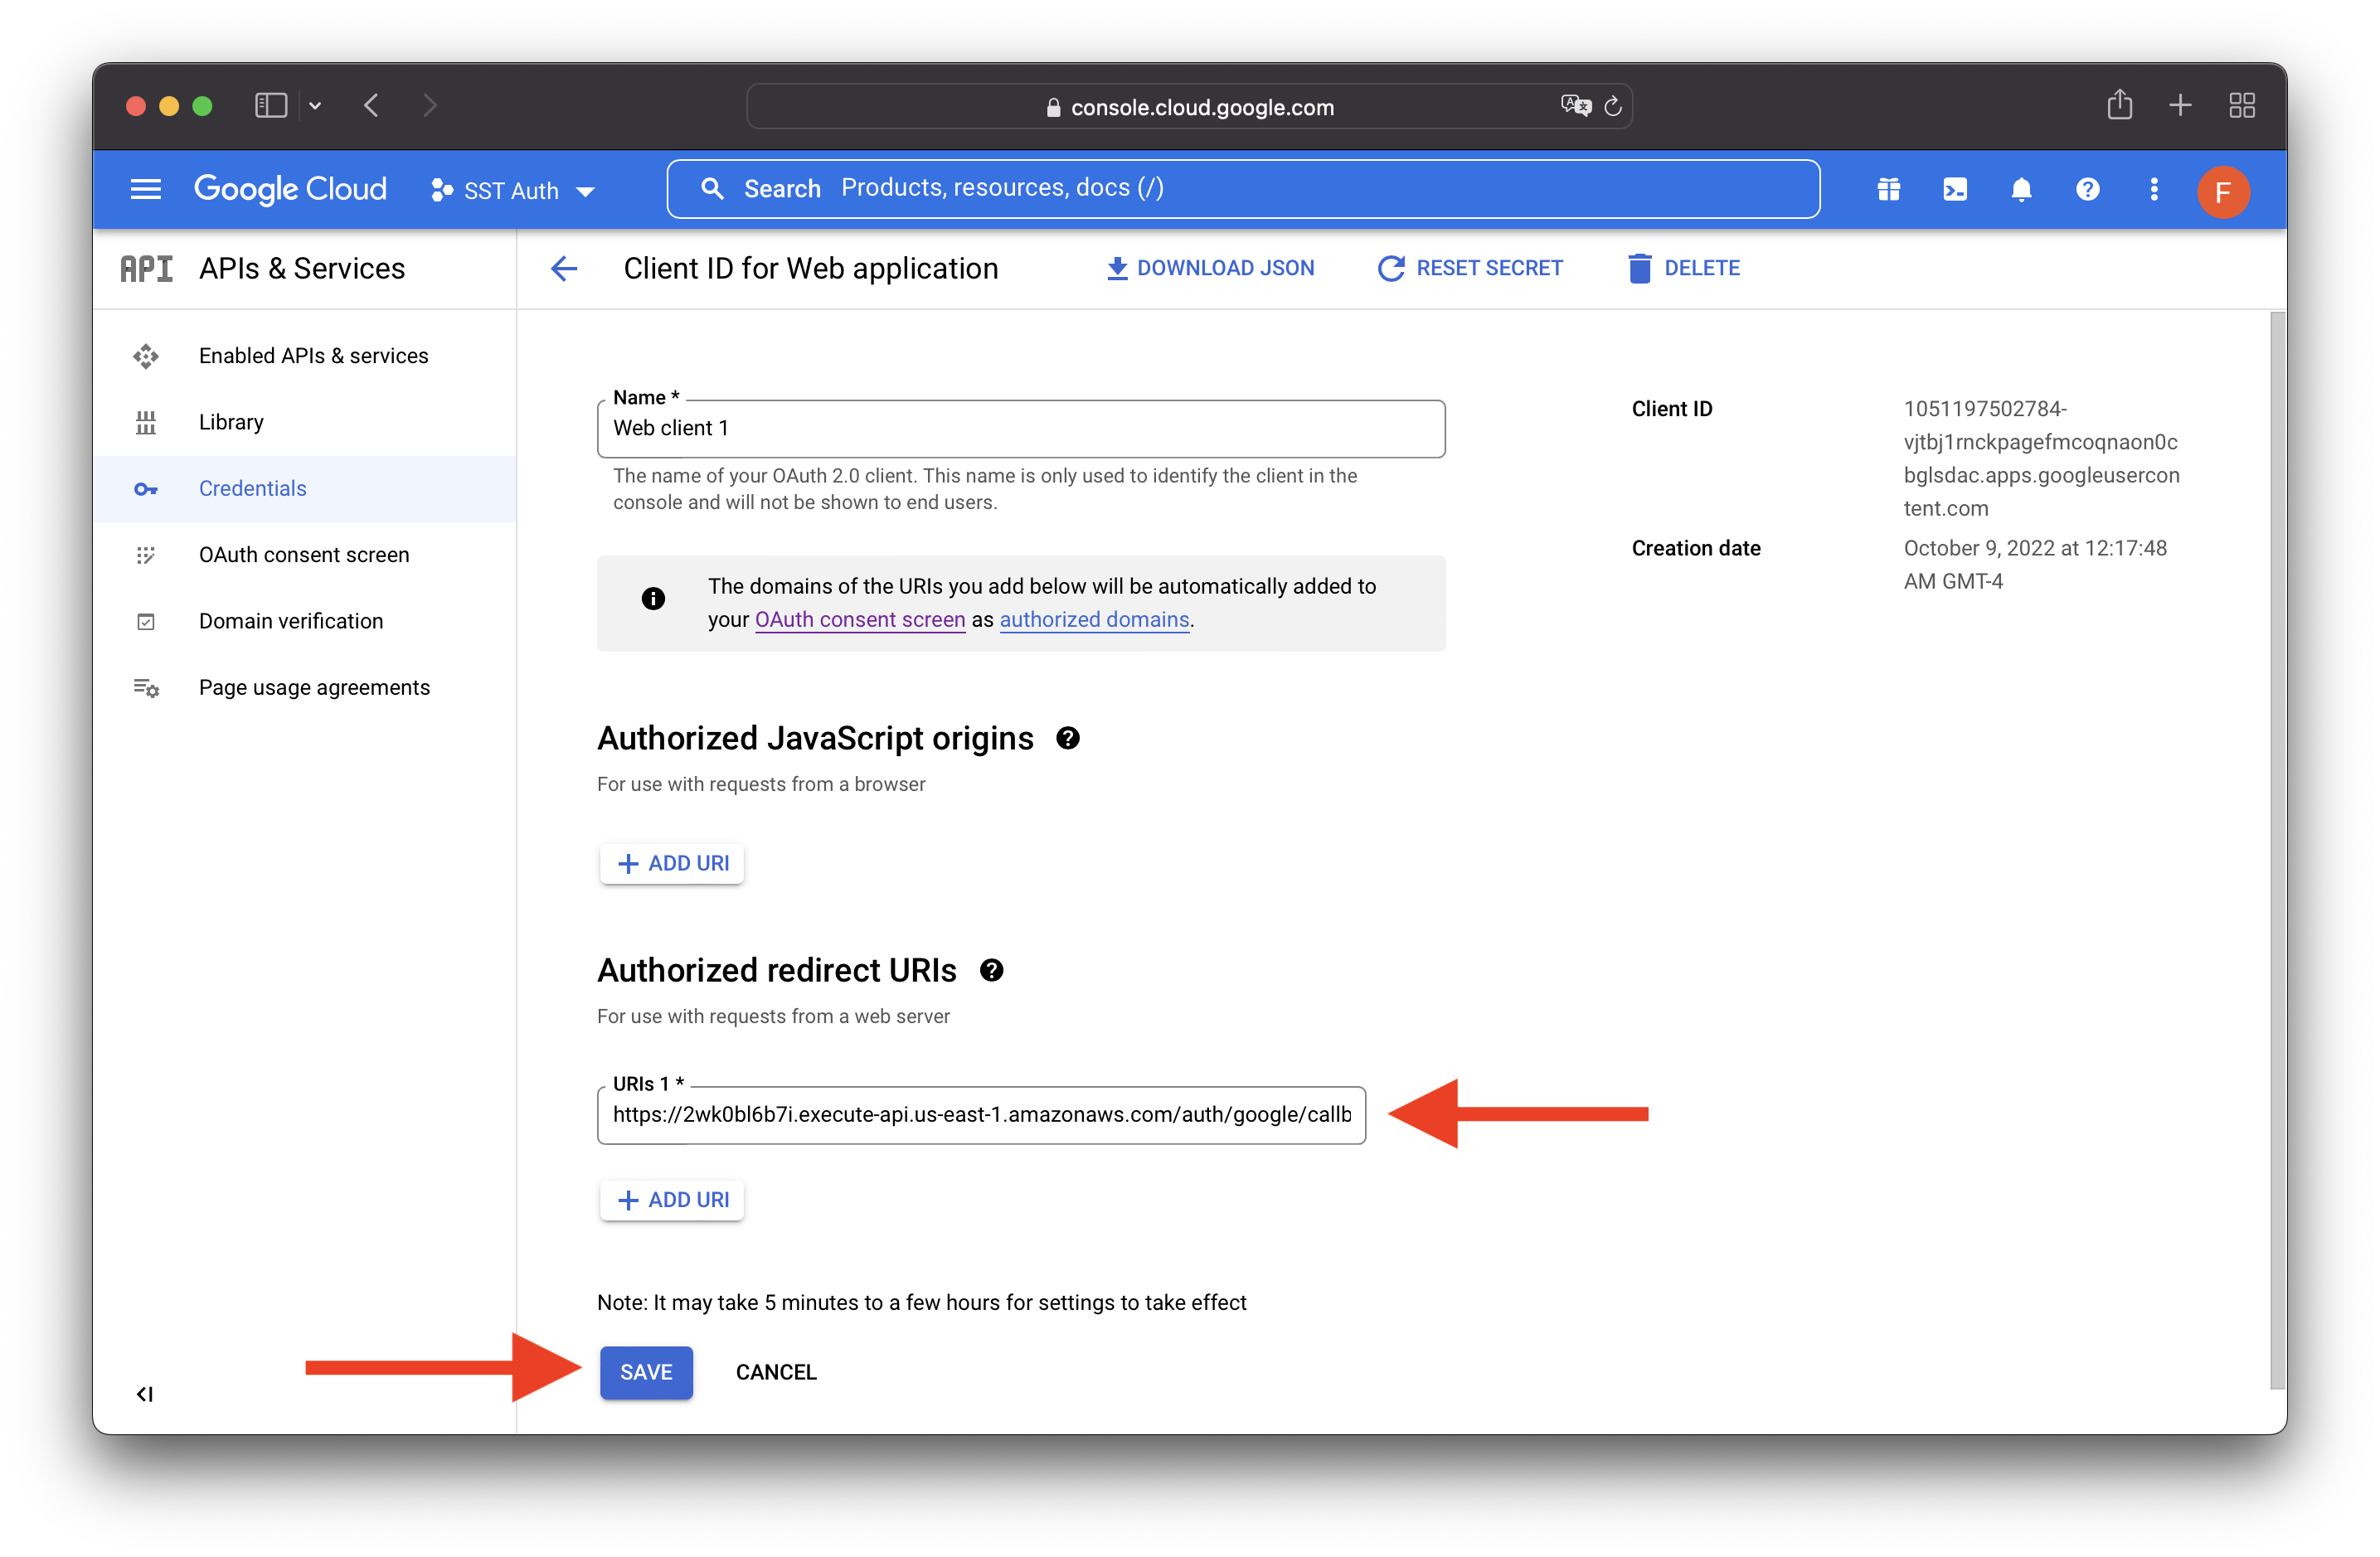
Task: Open the three-dot settings and utilities menu
Action: (x=2154, y=189)
